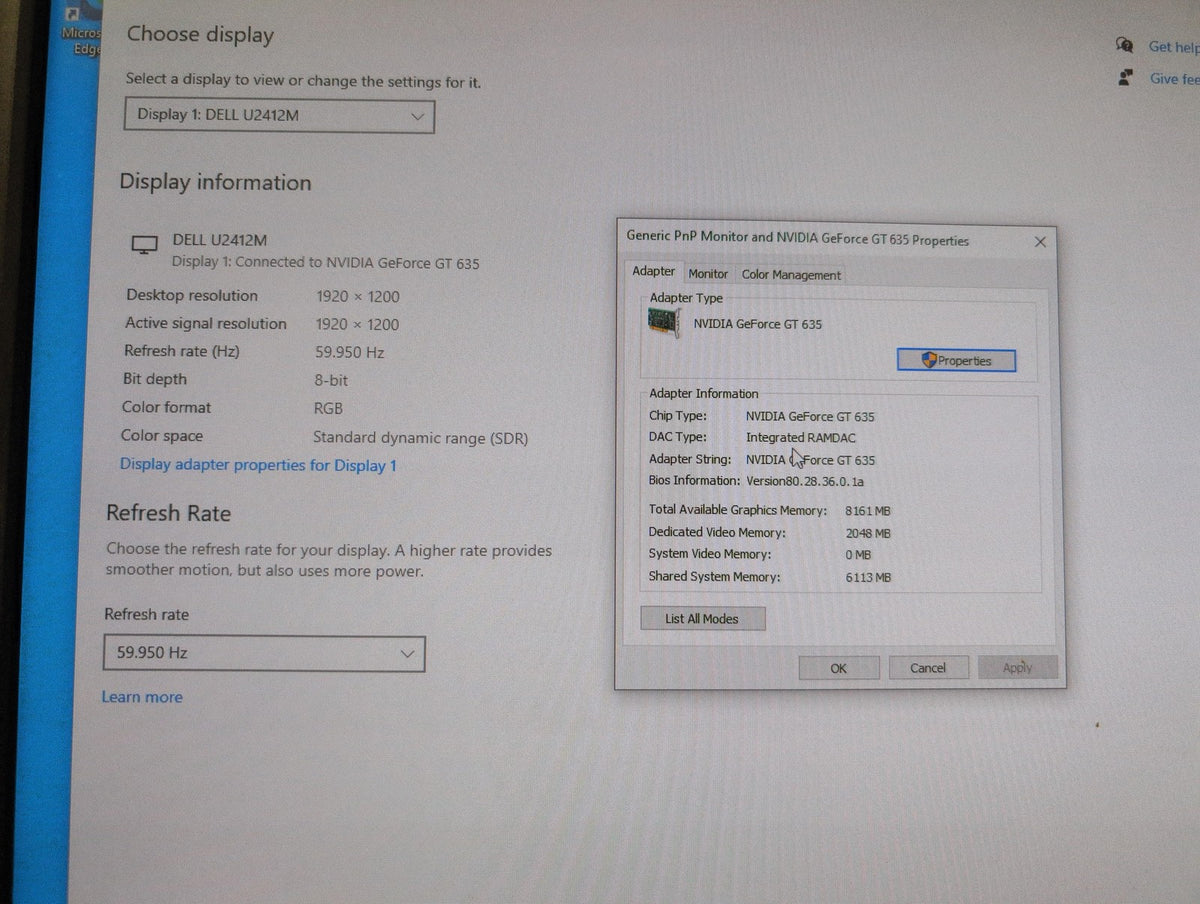
Task: Click the RGB color format value
Action: pos(328,409)
